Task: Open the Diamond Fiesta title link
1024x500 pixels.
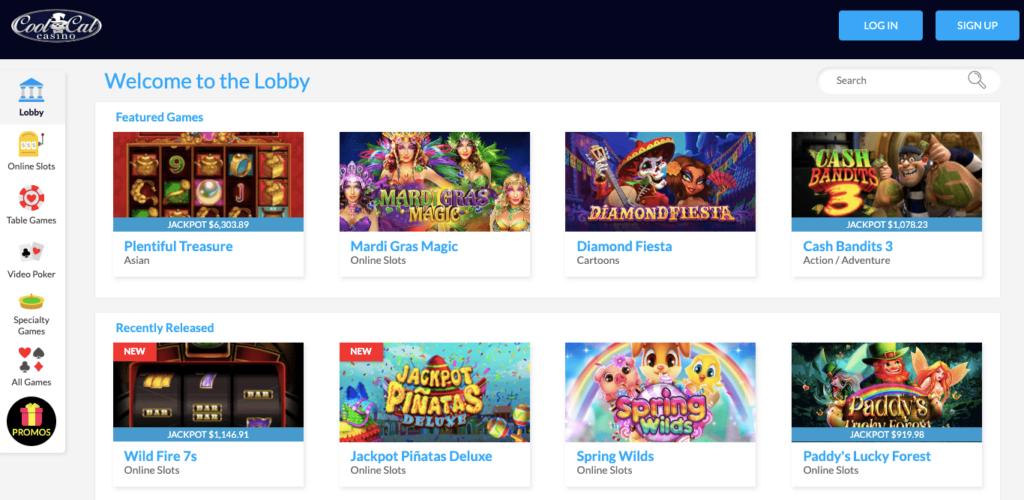Action: pos(624,247)
